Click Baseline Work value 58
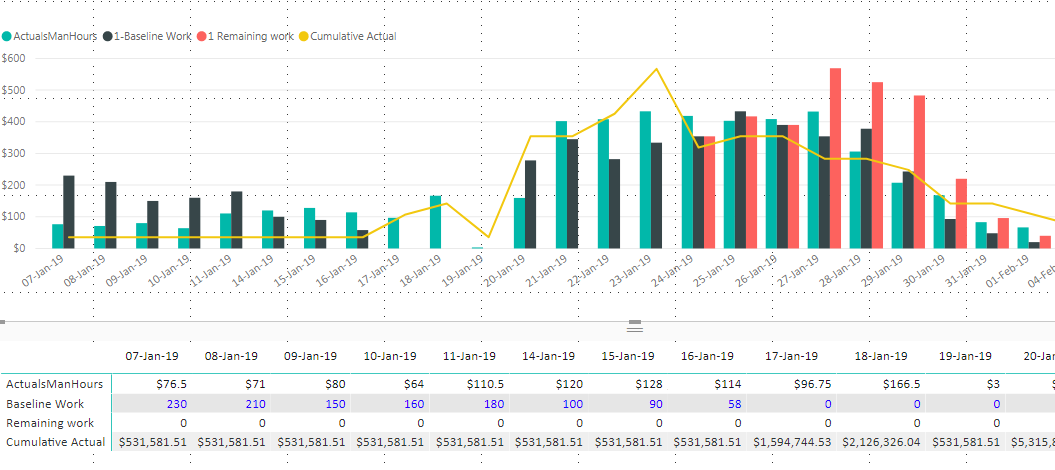The width and height of the screenshot is (1055, 470). (x=734, y=404)
